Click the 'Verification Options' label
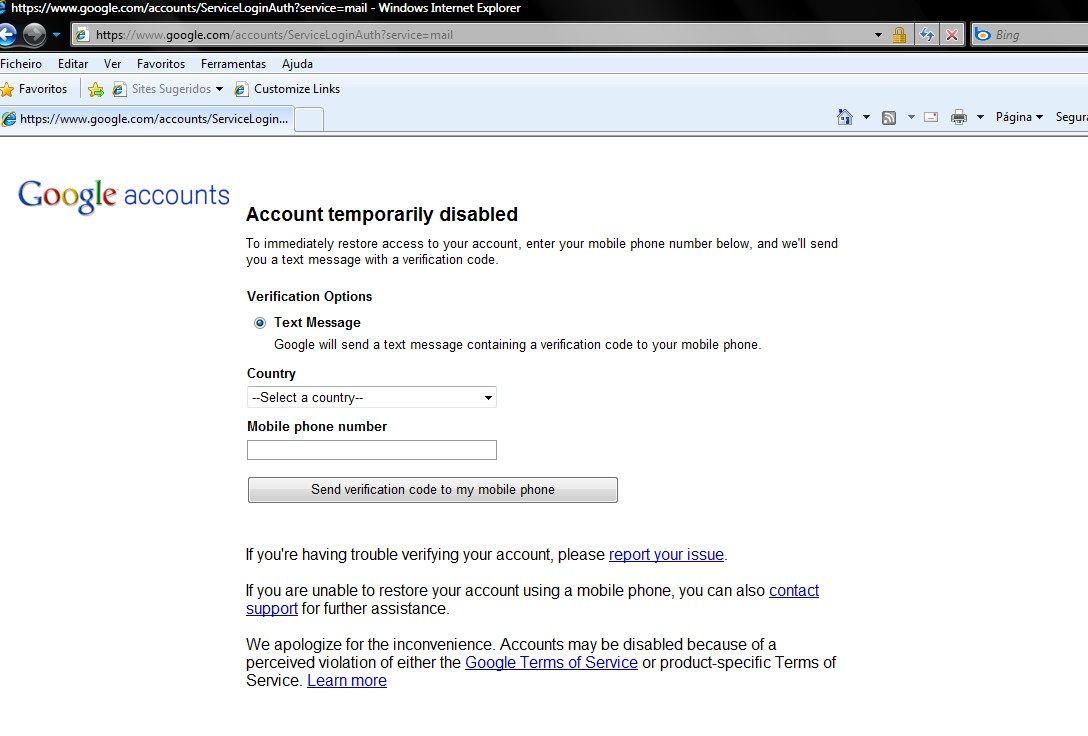The height and width of the screenshot is (736, 1088). coord(309,296)
